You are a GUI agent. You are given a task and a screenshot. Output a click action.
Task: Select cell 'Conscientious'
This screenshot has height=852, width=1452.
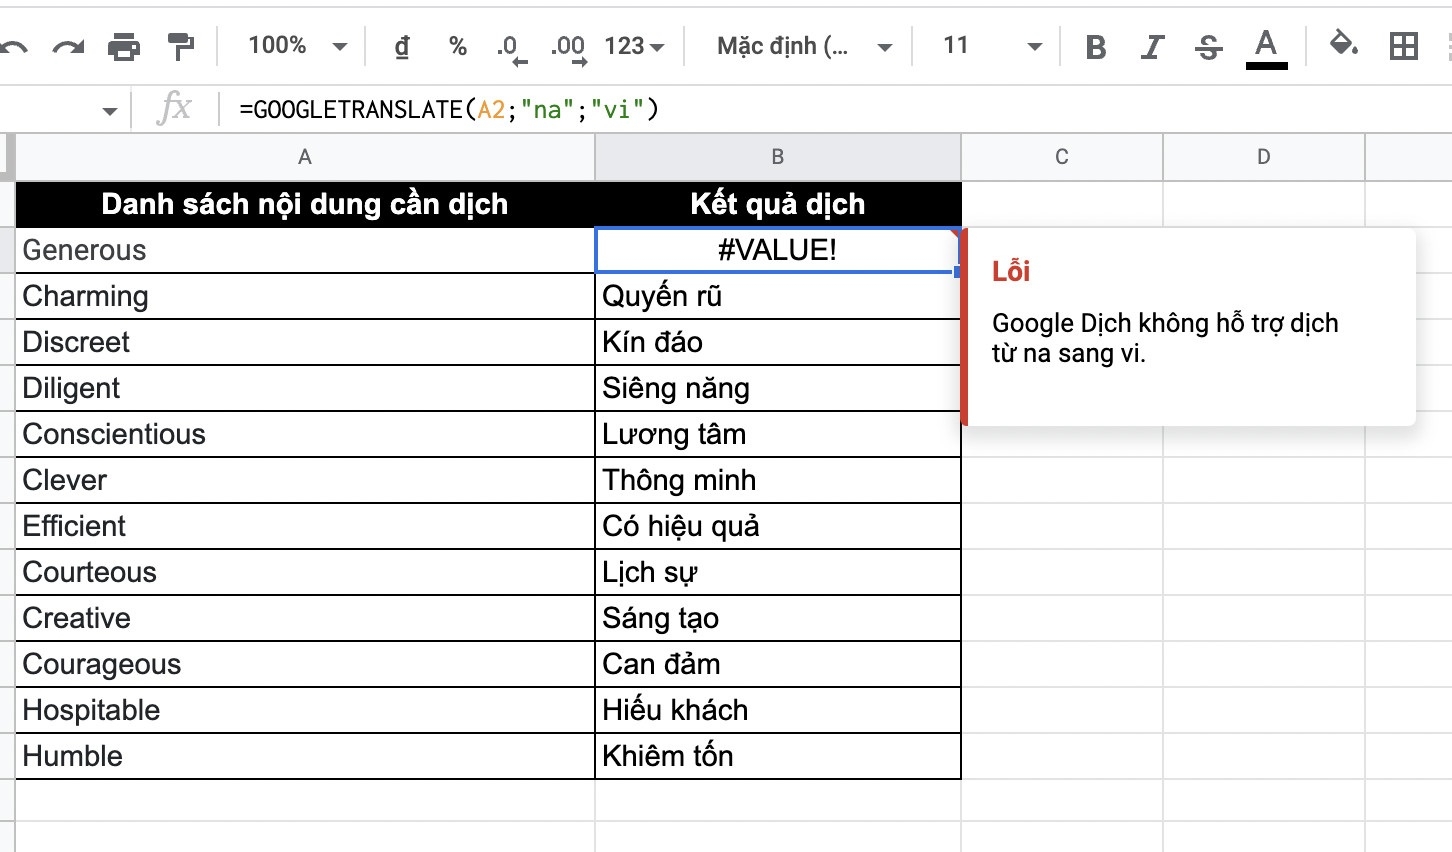(305, 434)
